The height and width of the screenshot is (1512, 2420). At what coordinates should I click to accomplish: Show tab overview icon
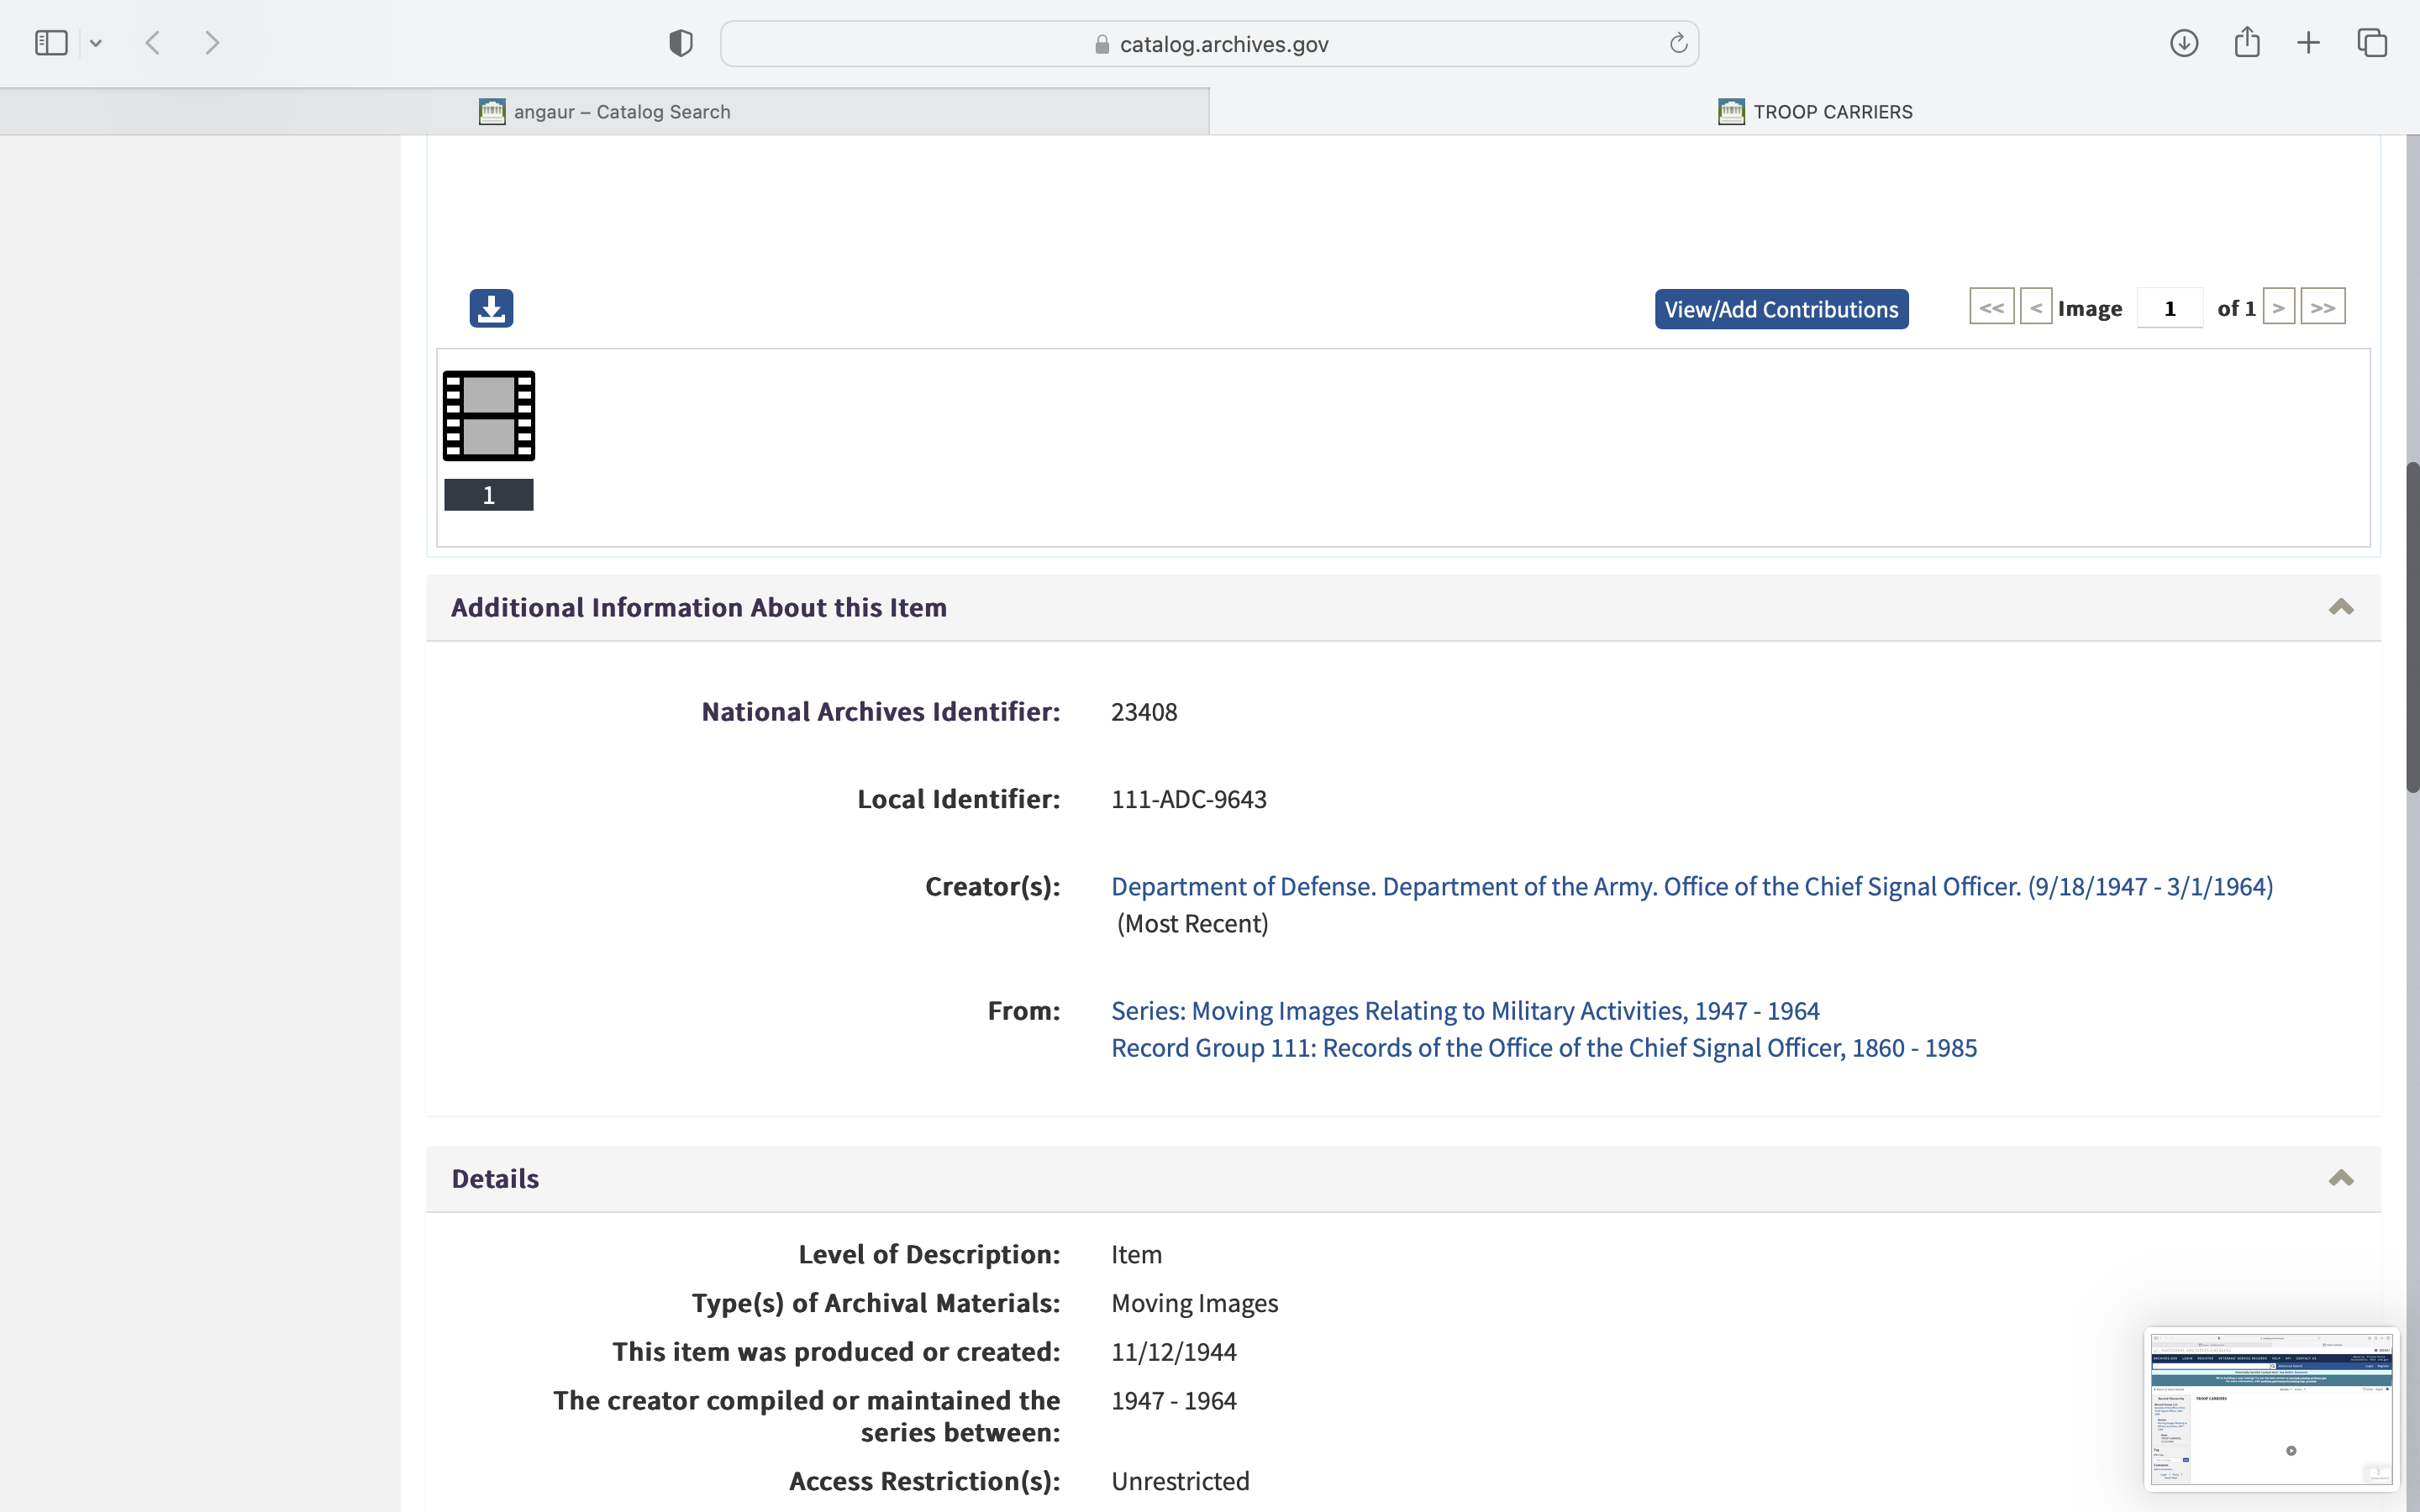(2372, 43)
